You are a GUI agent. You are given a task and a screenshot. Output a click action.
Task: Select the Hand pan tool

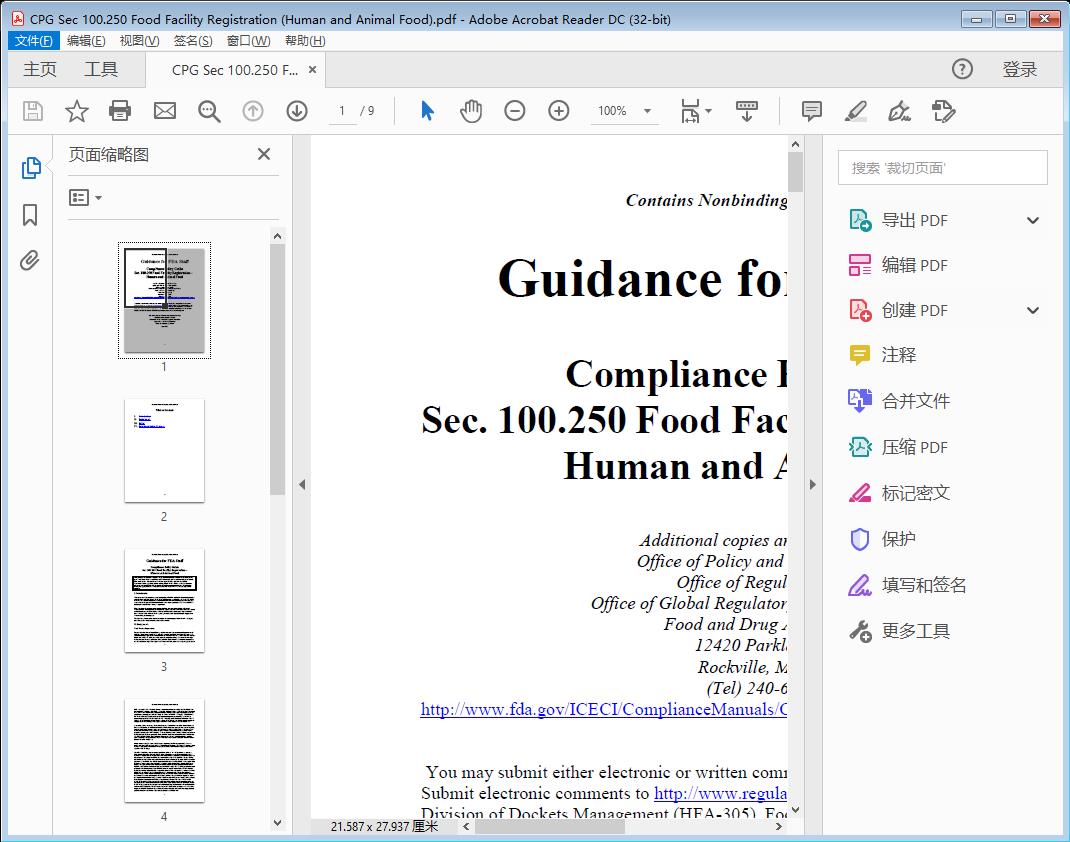(x=470, y=111)
